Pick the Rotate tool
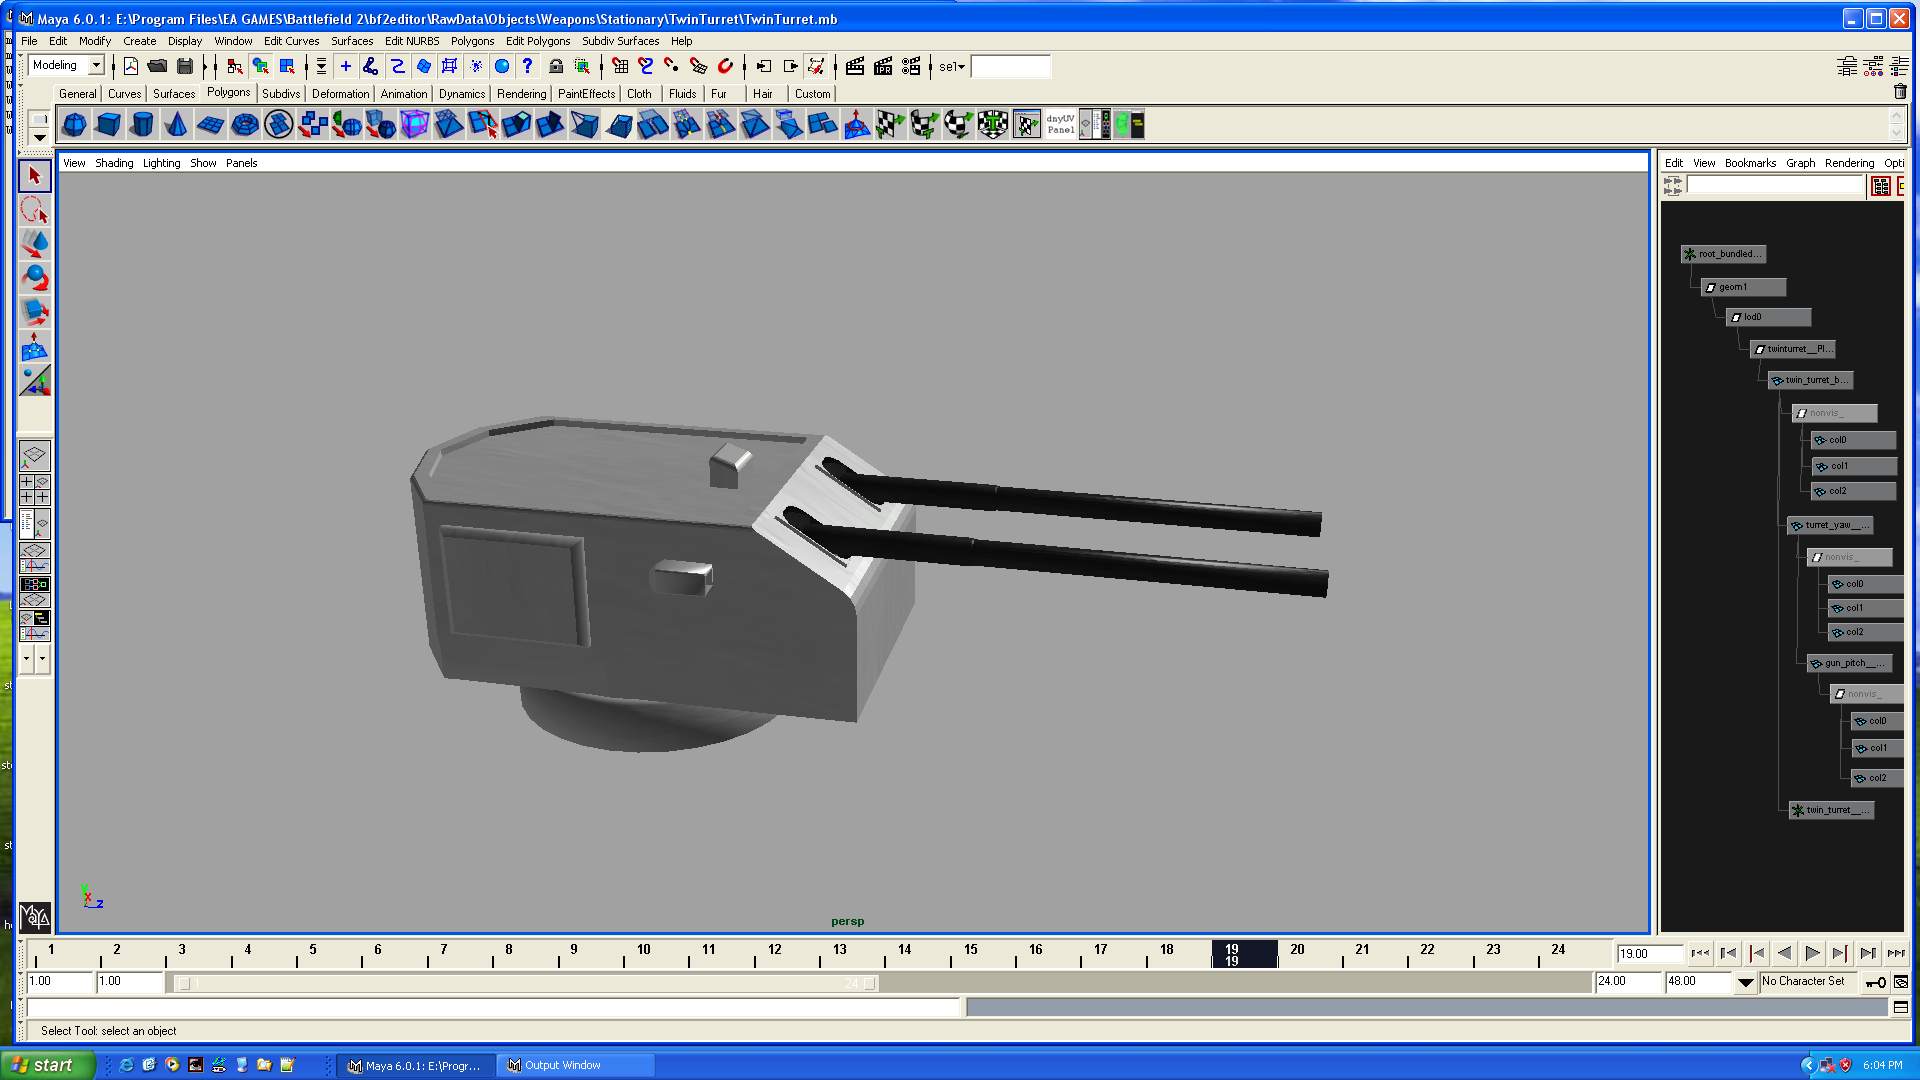Screen dimensions: 1920x1080 [35, 278]
